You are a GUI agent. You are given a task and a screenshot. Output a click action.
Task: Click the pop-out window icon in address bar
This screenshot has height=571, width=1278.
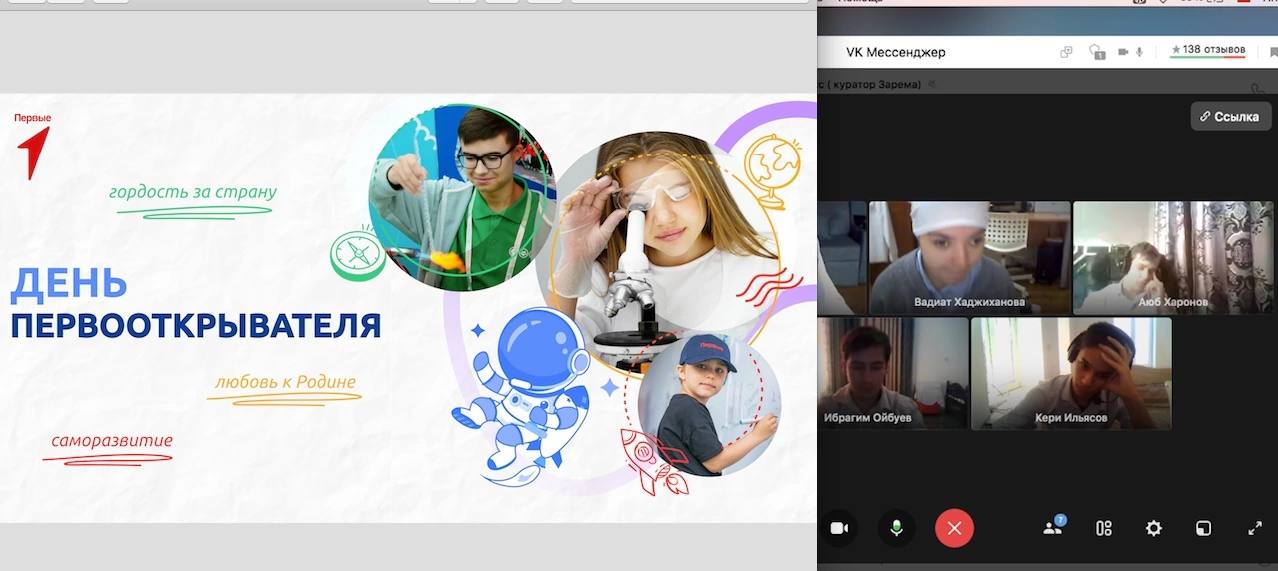pos(1066,52)
